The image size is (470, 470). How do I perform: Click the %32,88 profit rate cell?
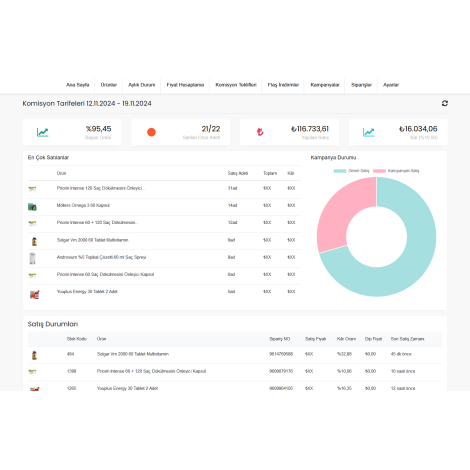(344, 354)
